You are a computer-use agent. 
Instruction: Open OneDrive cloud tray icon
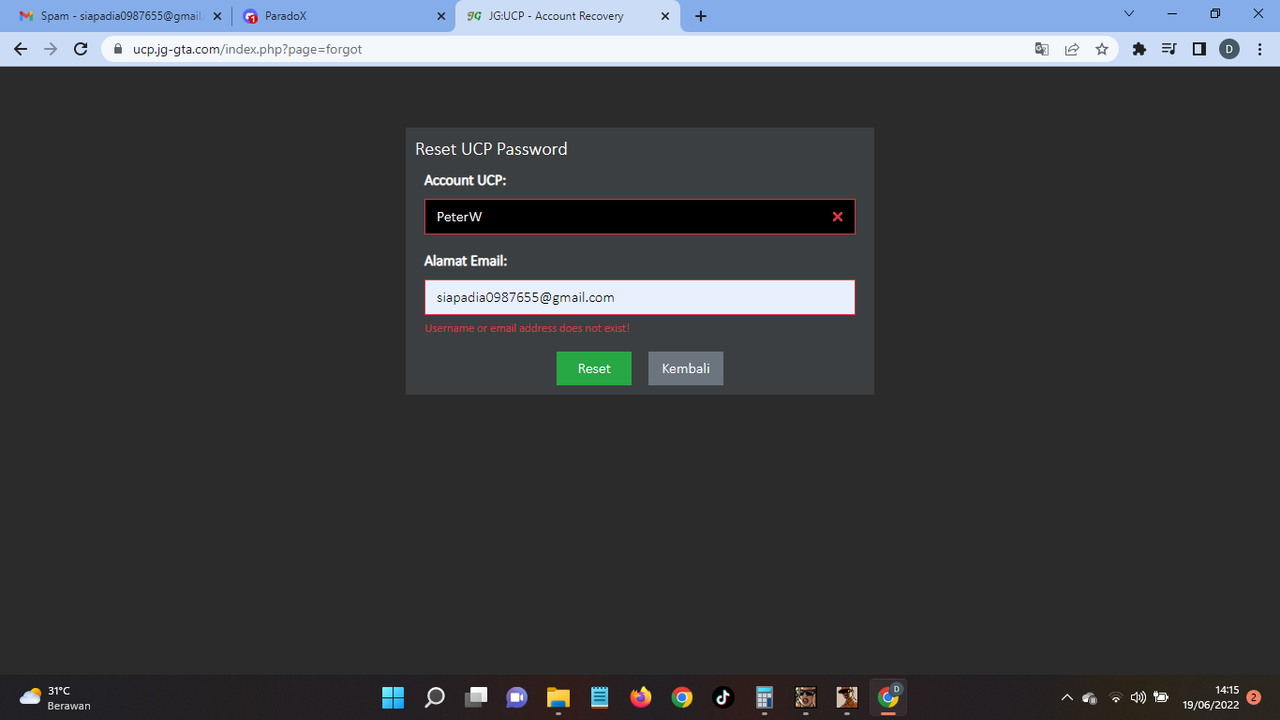(x=1090, y=697)
